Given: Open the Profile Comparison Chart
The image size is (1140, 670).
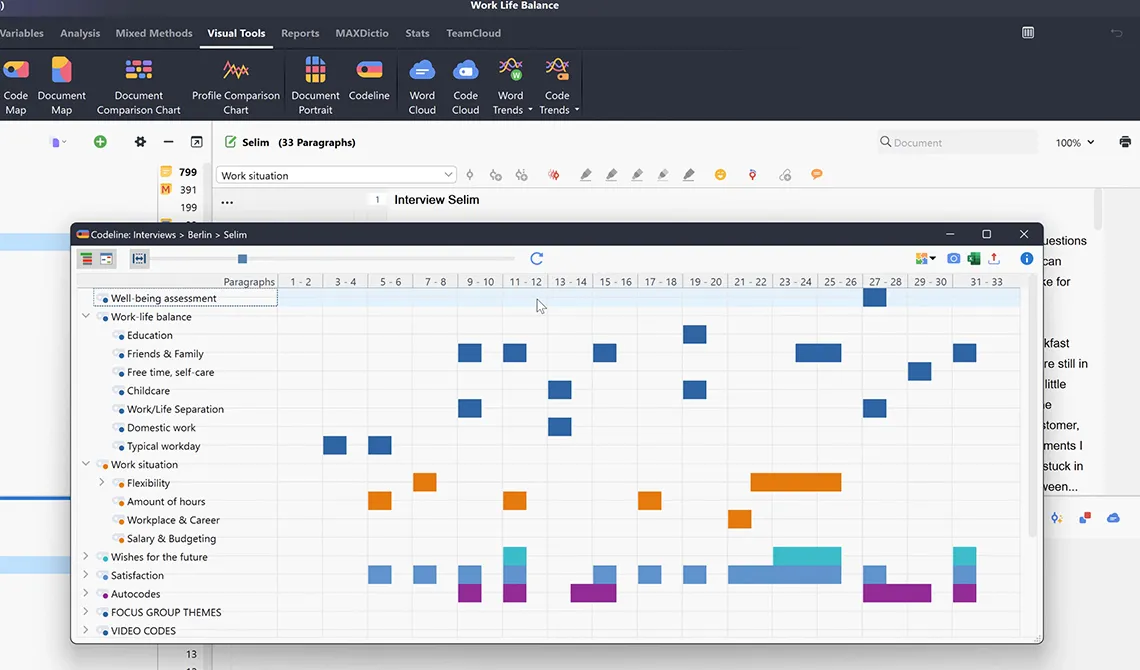Looking at the screenshot, I should coord(236,86).
